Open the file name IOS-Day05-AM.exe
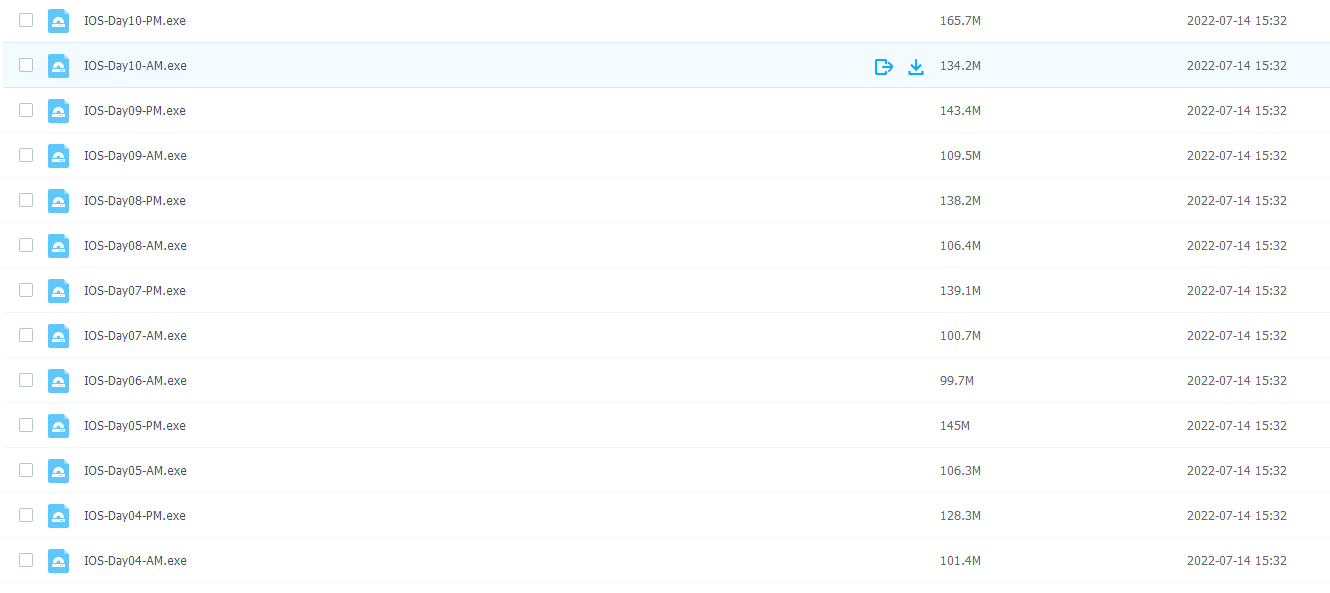 click(x=135, y=470)
